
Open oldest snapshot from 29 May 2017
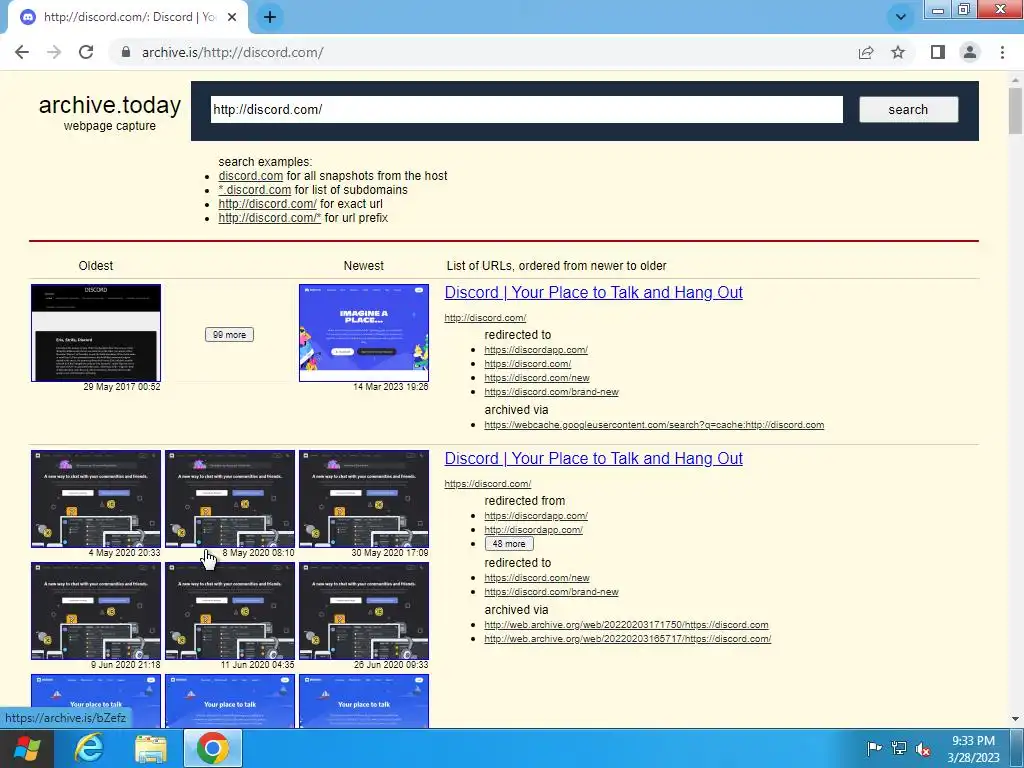tap(96, 332)
